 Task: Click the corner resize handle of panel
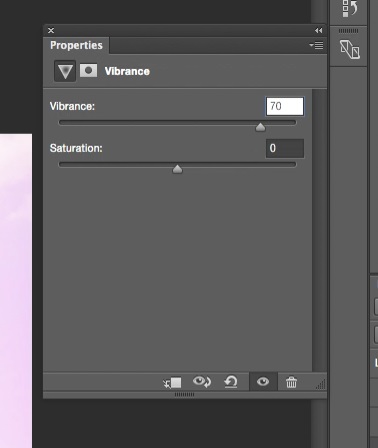pyautogui.click(x=320, y=385)
